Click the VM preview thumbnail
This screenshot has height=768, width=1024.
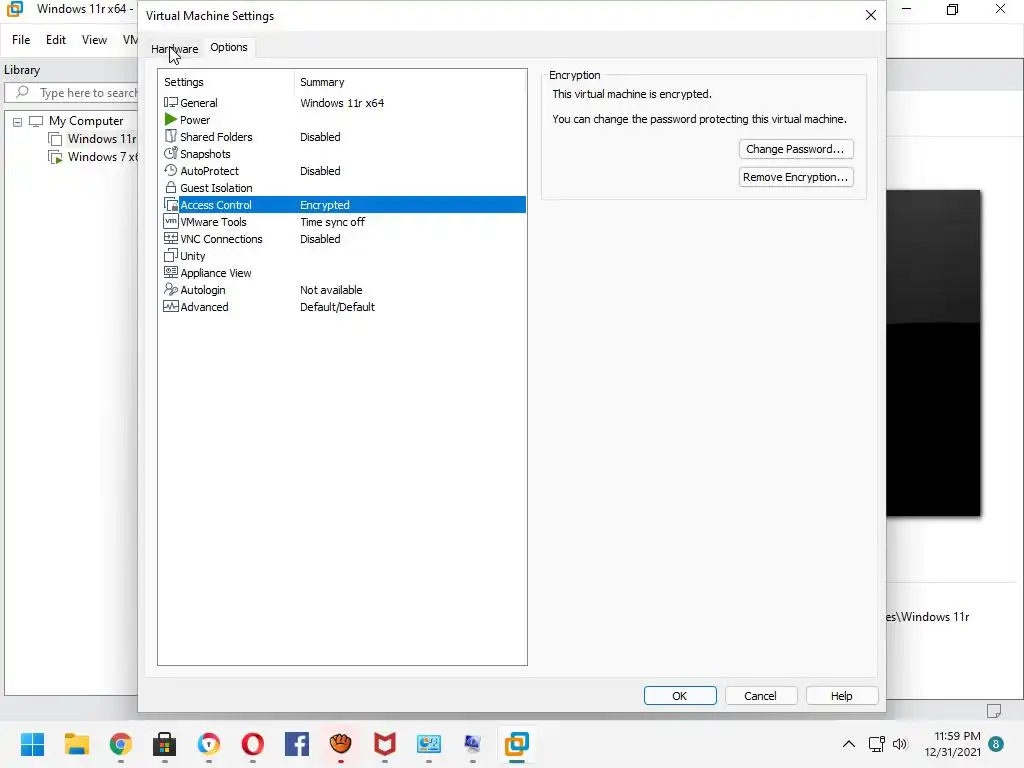[x=933, y=353]
